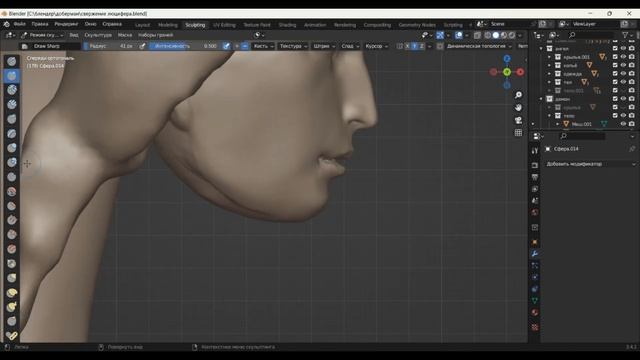The height and width of the screenshot is (360, 640).
Task: Open the Наборы граней menu
Action: tap(156, 35)
